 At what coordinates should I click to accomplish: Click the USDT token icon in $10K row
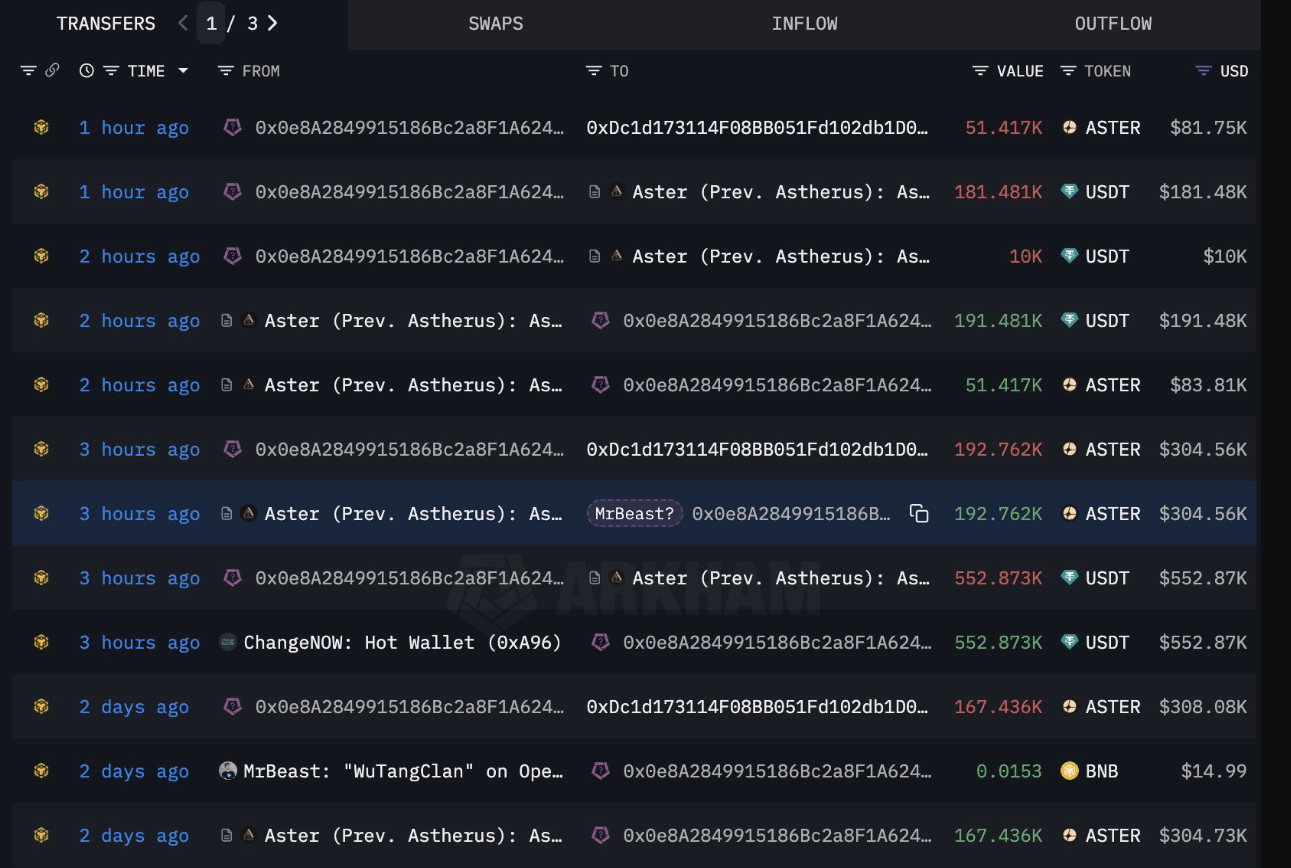1069,256
